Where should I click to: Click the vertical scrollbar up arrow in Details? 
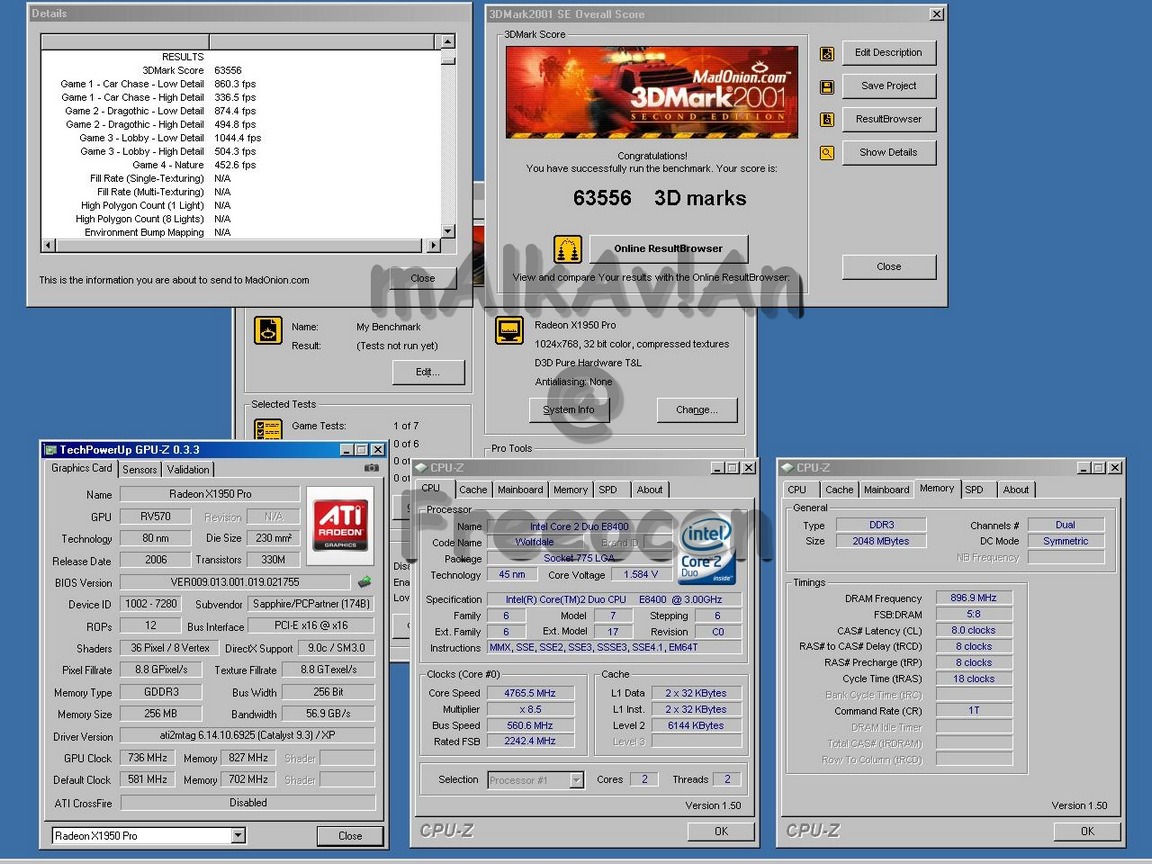[x=447, y=42]
